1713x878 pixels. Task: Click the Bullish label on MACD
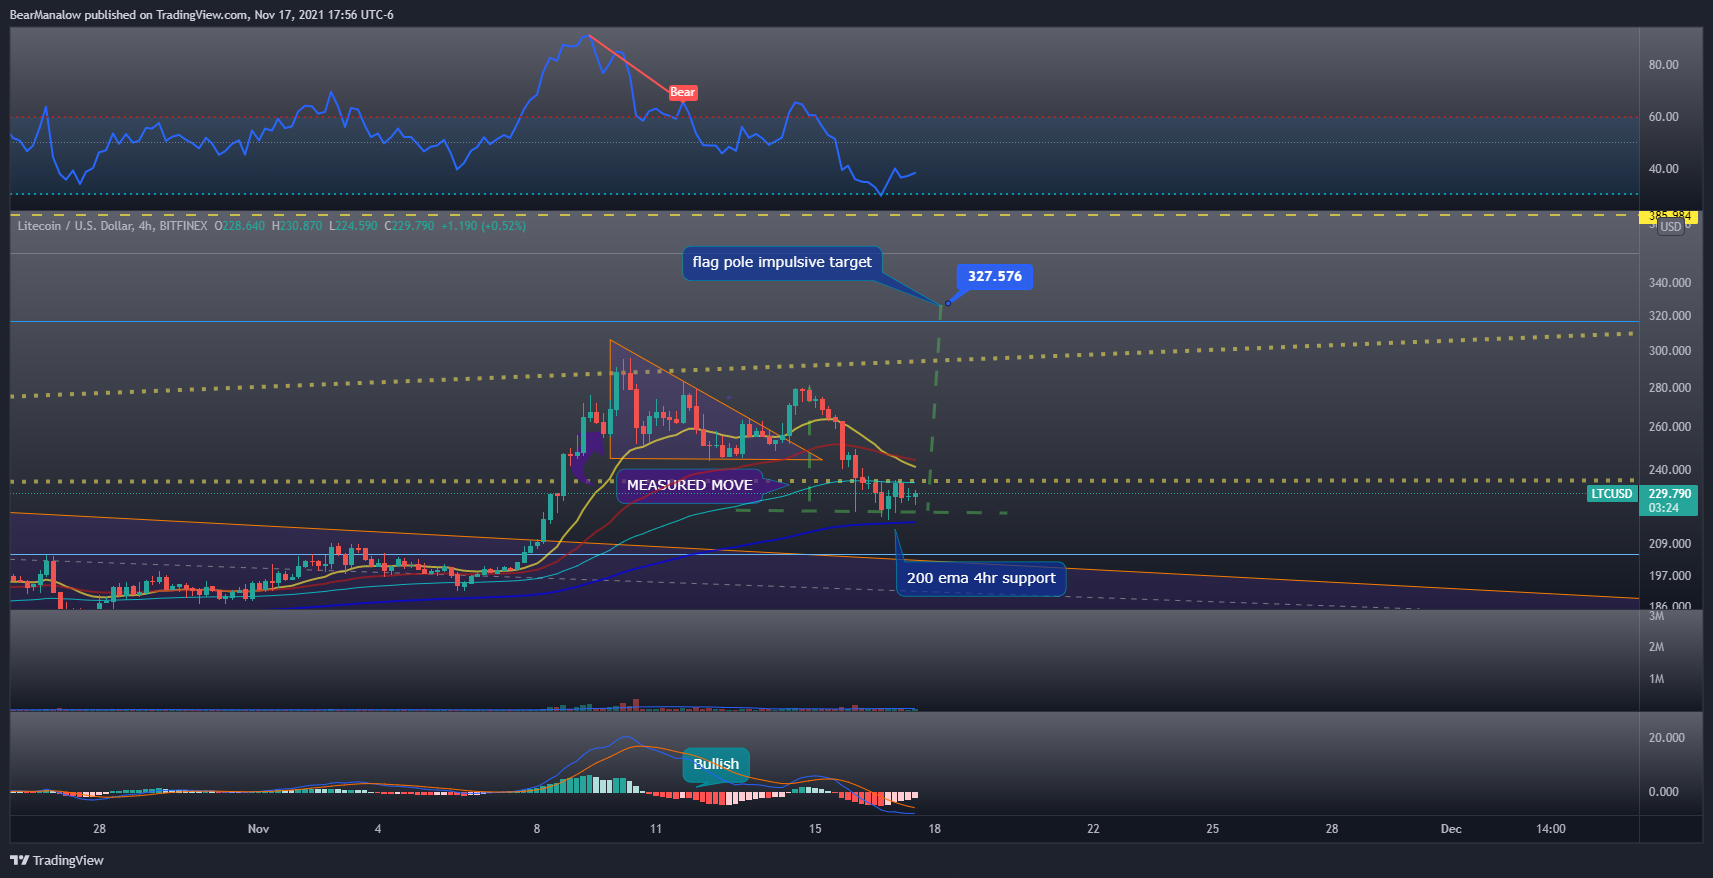point(716,764)
